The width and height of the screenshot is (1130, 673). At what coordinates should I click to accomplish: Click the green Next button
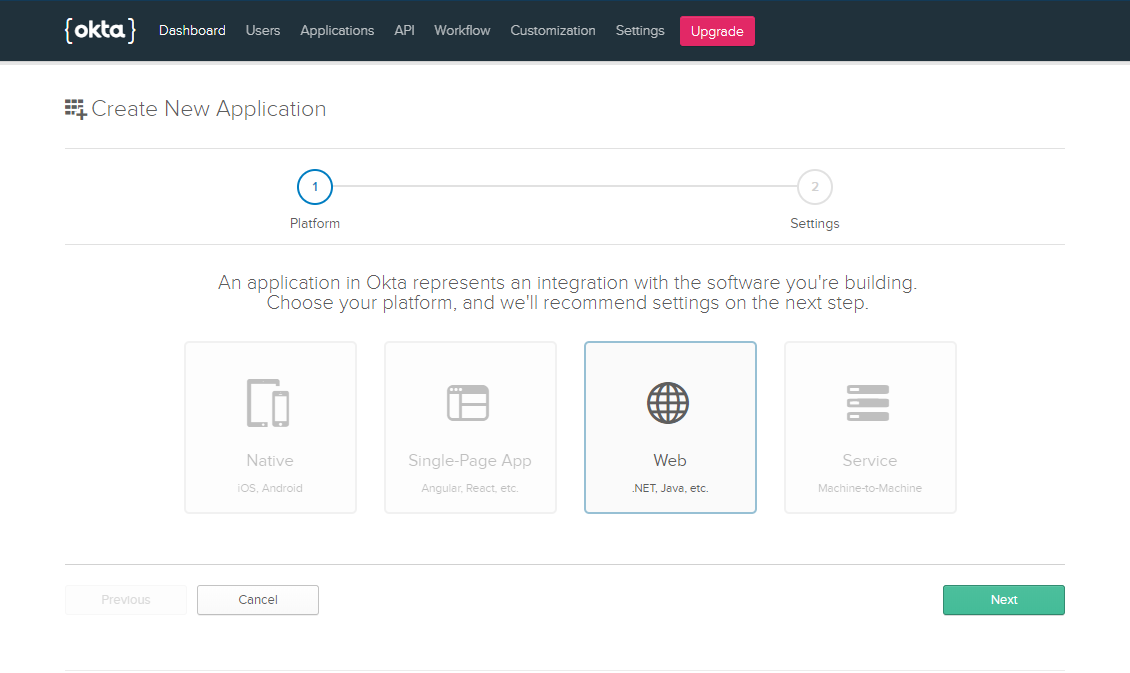[x=1003, y=600]
